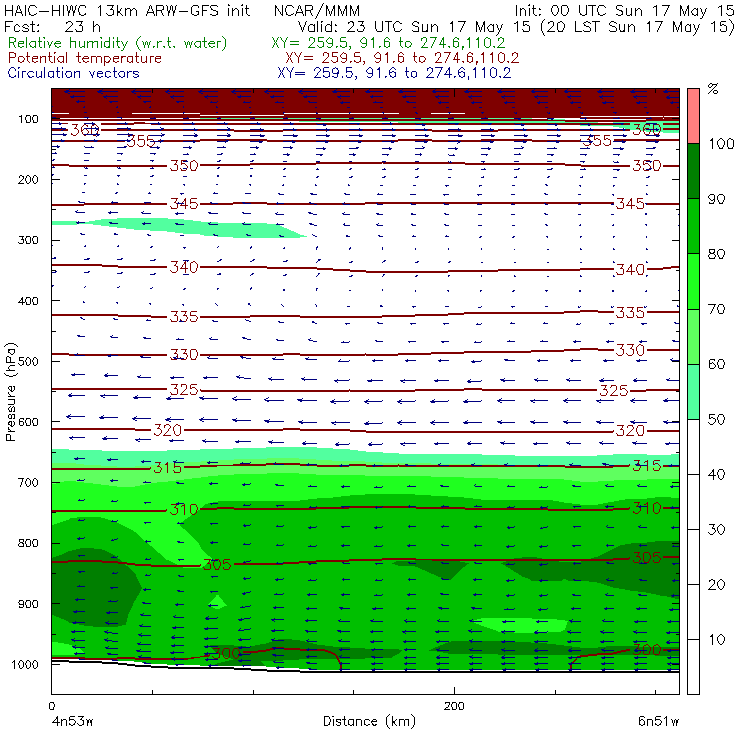Click the blue XY coordinates line

[394, 73]
